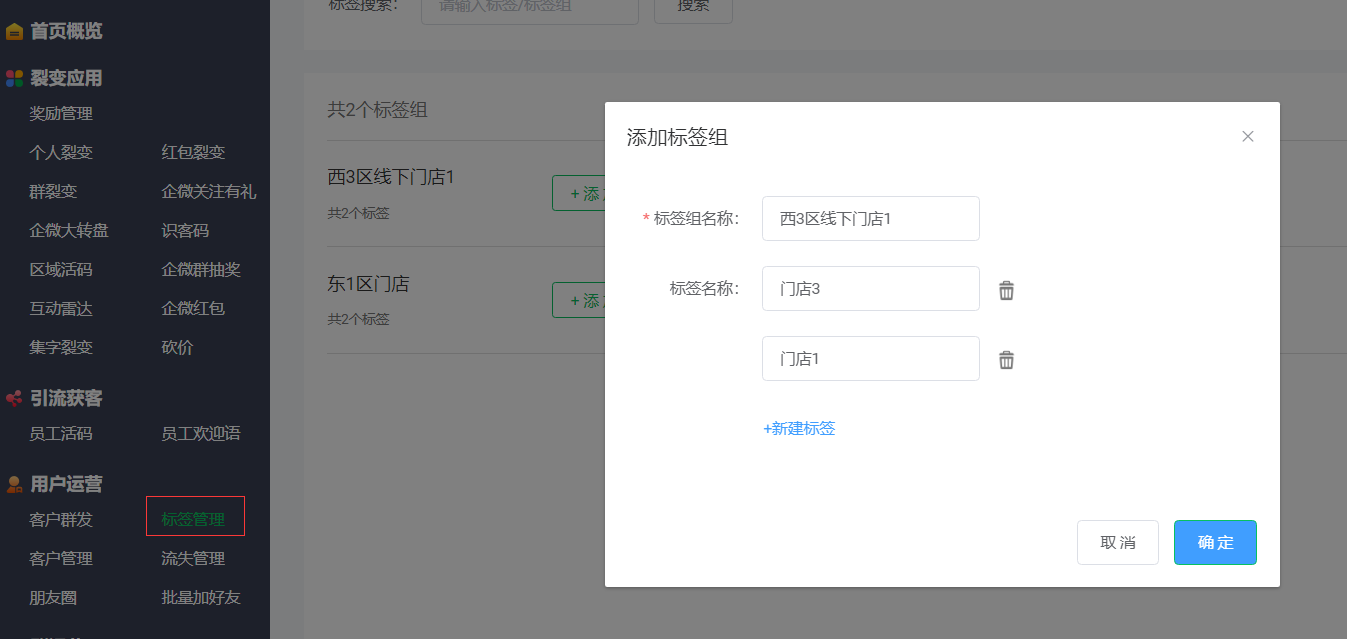
Task: Click the 共2个标签组 heading
Action: 378,110
